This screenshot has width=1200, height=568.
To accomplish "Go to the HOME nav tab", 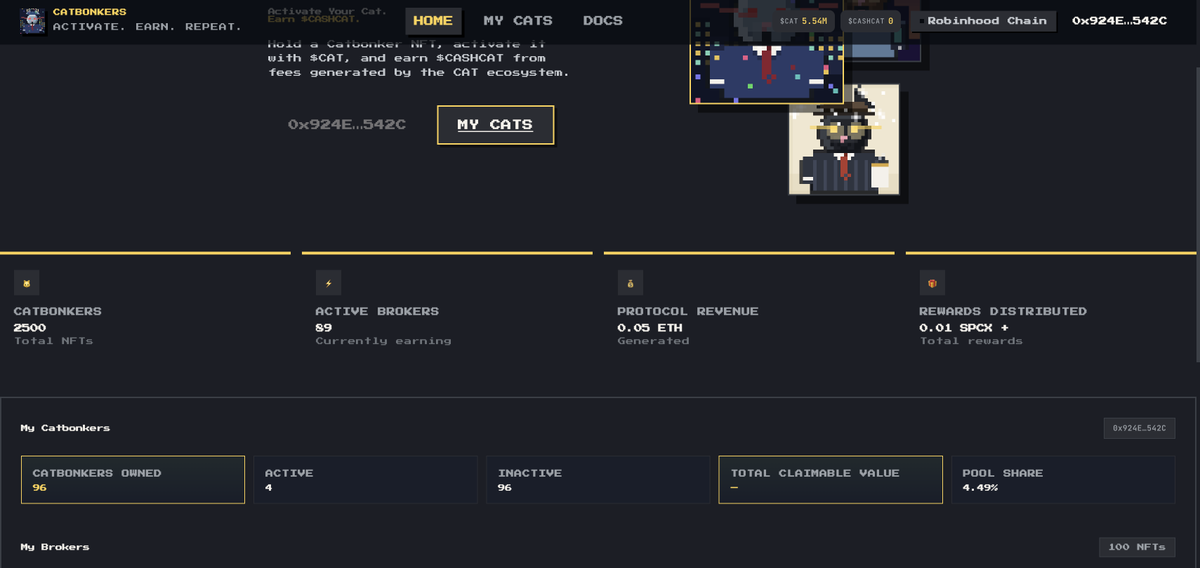I will (x=433, y=20).
